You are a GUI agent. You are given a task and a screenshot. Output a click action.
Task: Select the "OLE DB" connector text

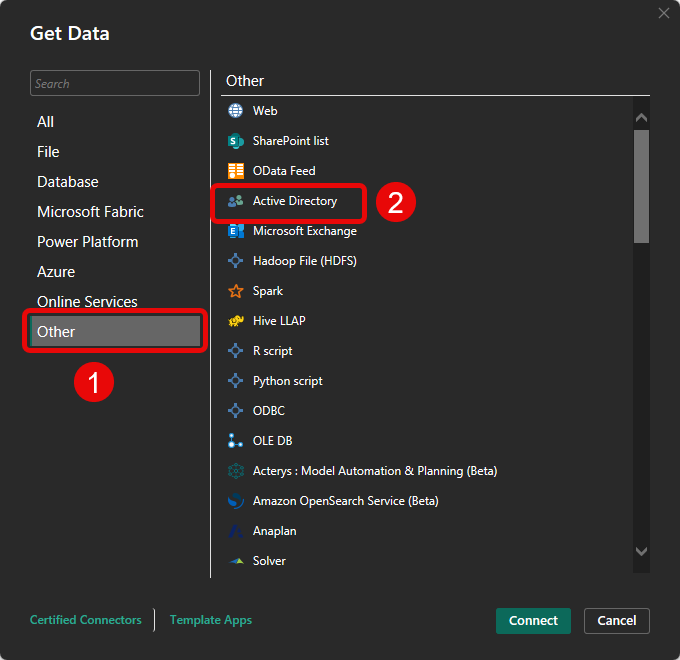(x=272, y=441)
